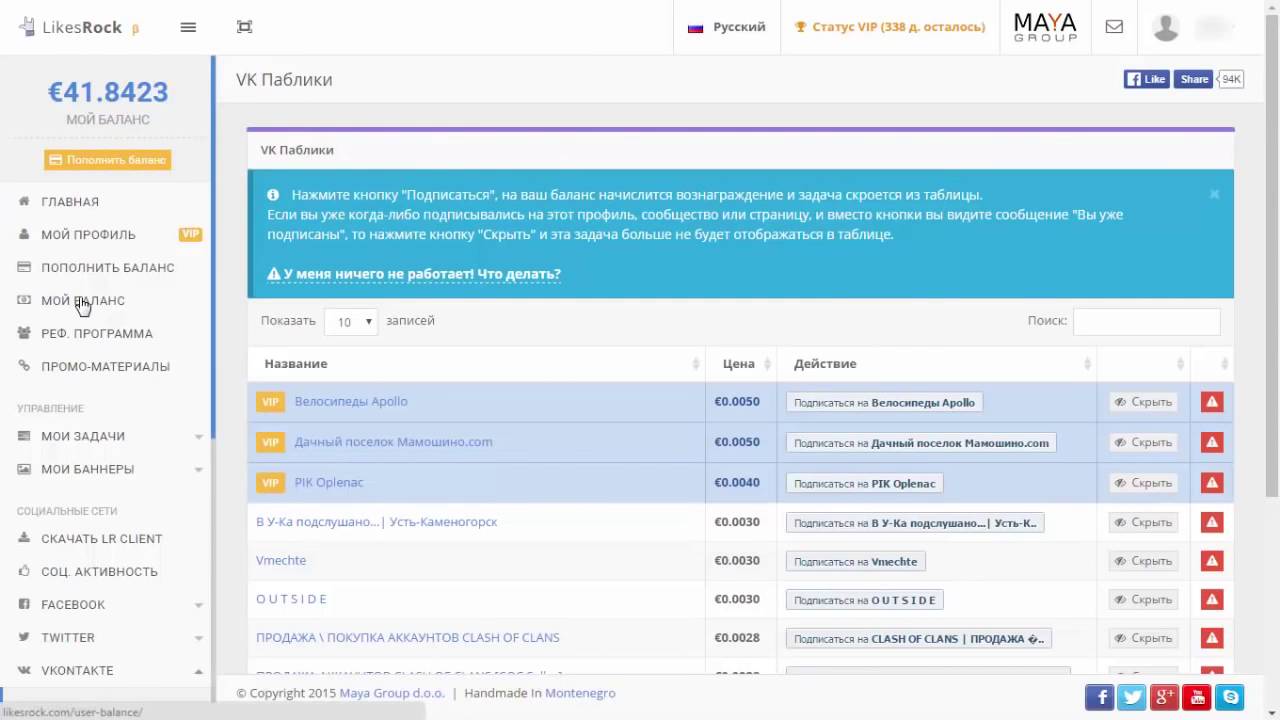
Task: Expand the МОИ БАННЕРЫ sidebar section
Action: (x=108, y=469)
